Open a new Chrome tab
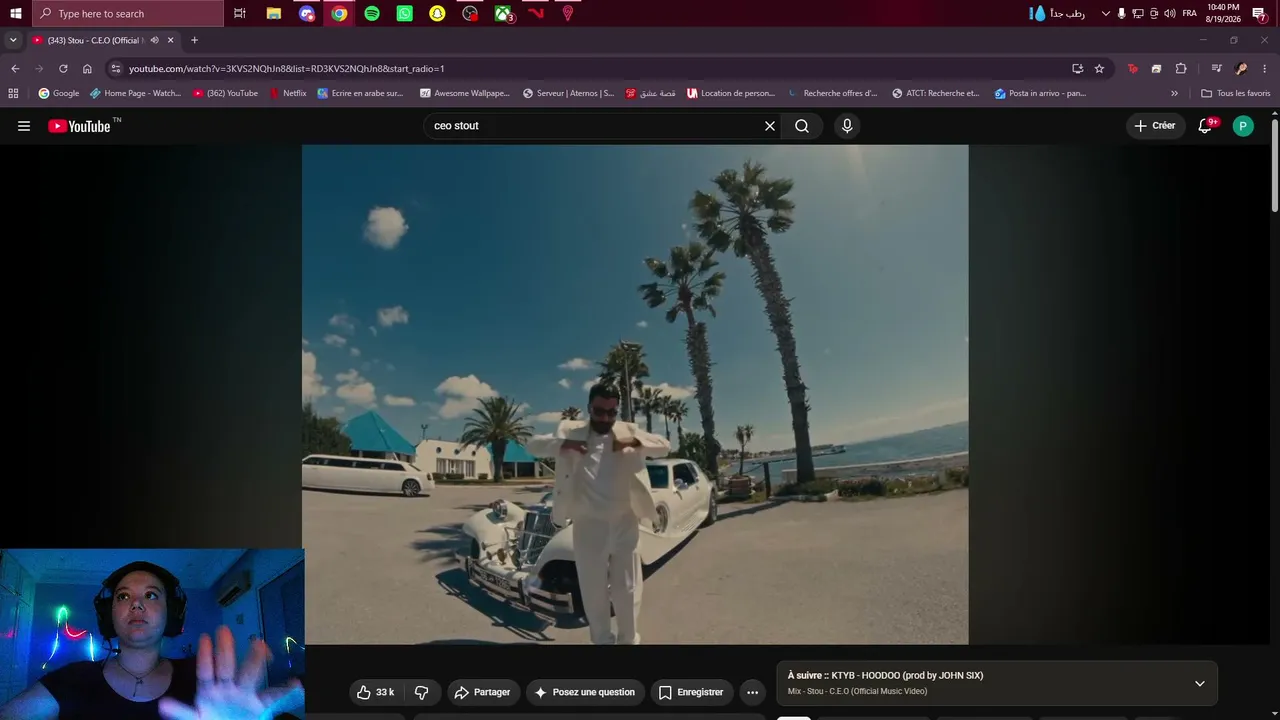The width and height of the screenshot is (1280, 720). point(194,40)
